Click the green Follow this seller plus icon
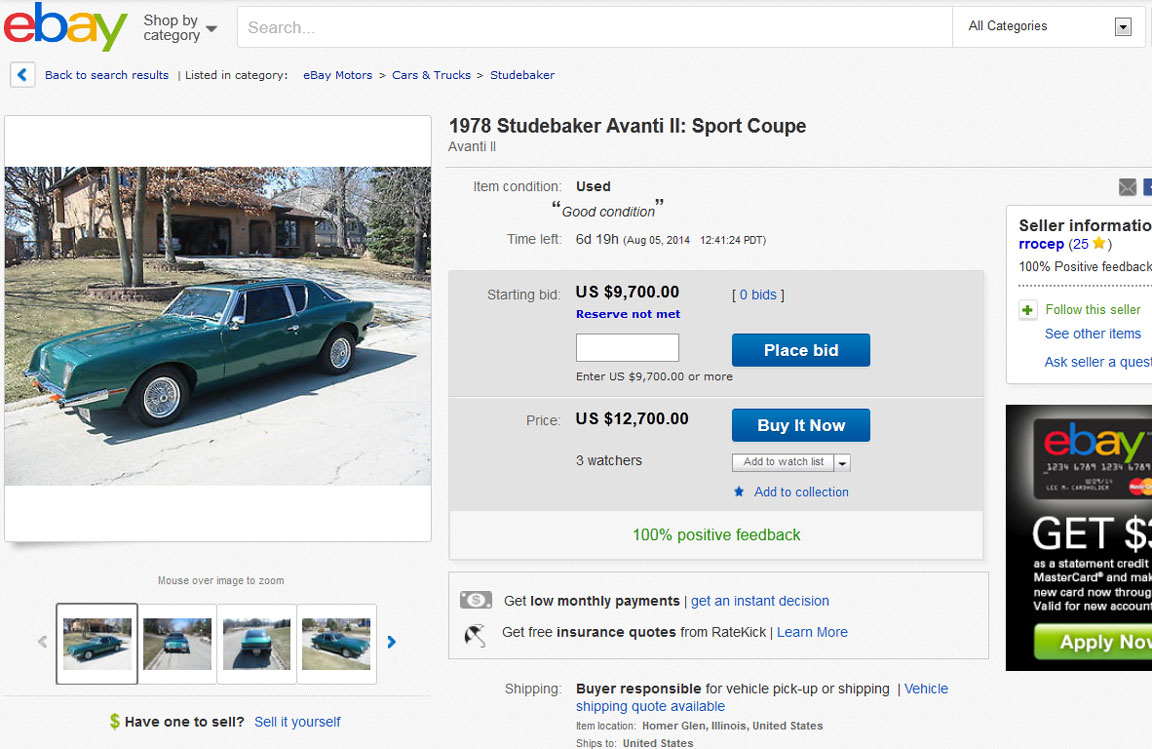 tap(1028, 310)
